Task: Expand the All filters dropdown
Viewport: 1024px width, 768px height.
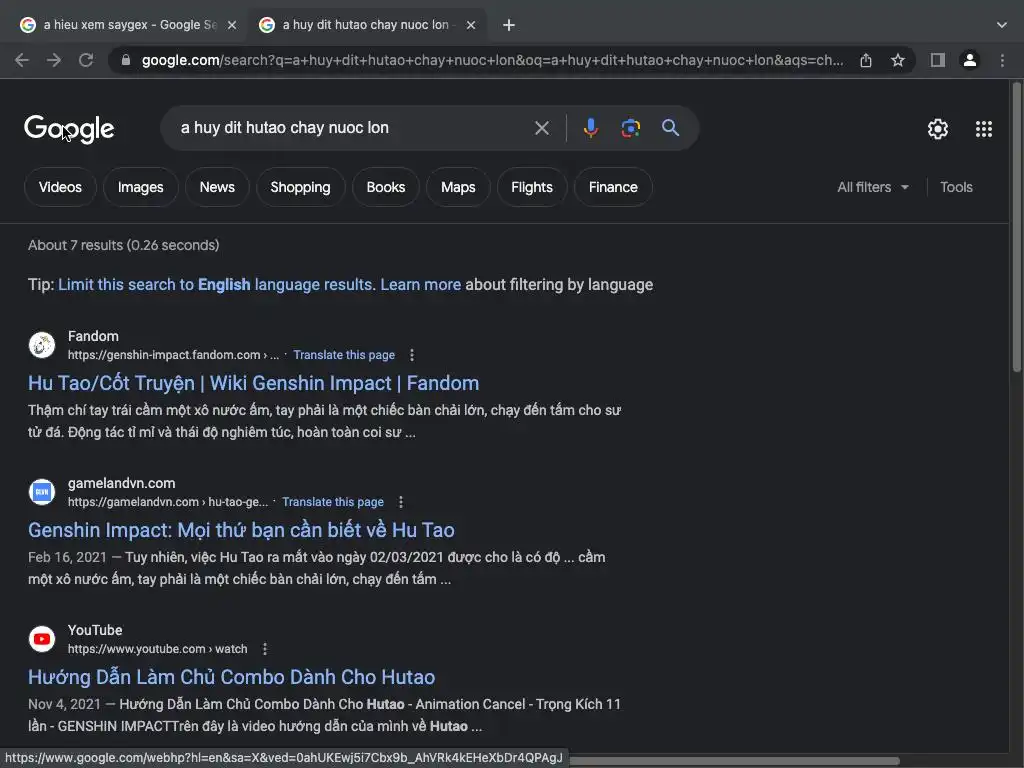Action: [x=873, y=187]
